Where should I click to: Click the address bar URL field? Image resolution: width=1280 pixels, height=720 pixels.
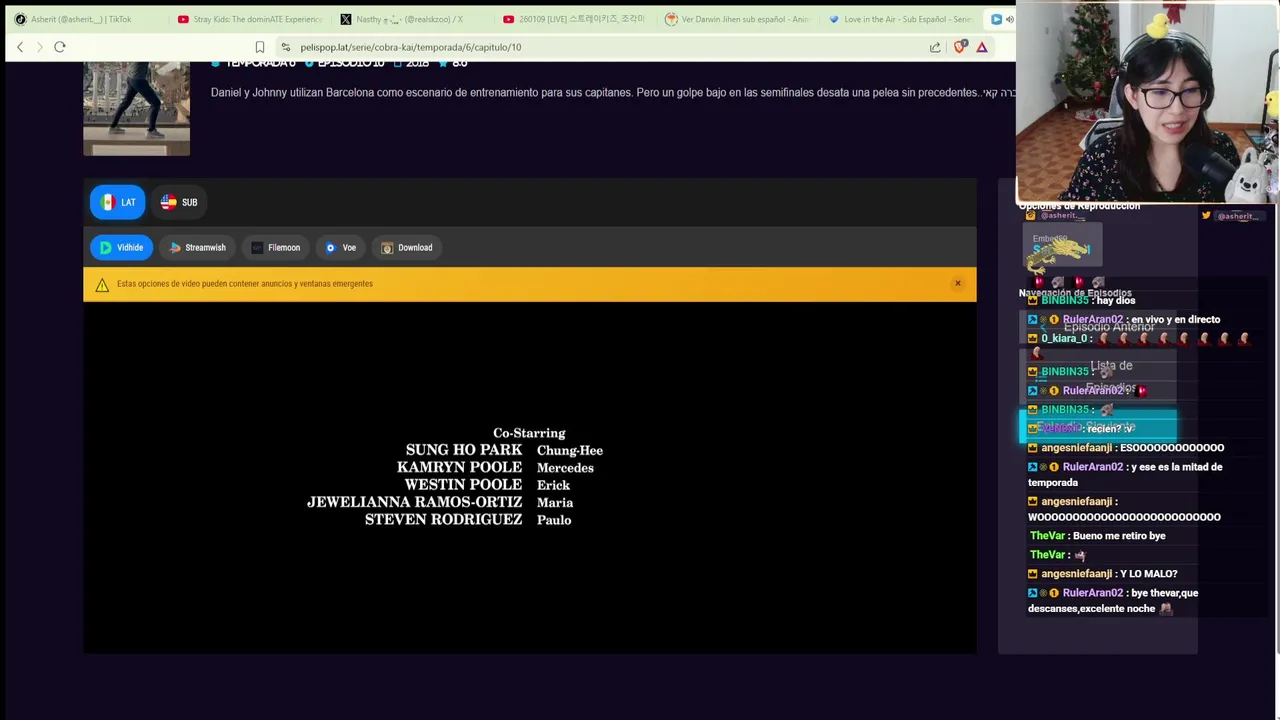tap(600, 47)
